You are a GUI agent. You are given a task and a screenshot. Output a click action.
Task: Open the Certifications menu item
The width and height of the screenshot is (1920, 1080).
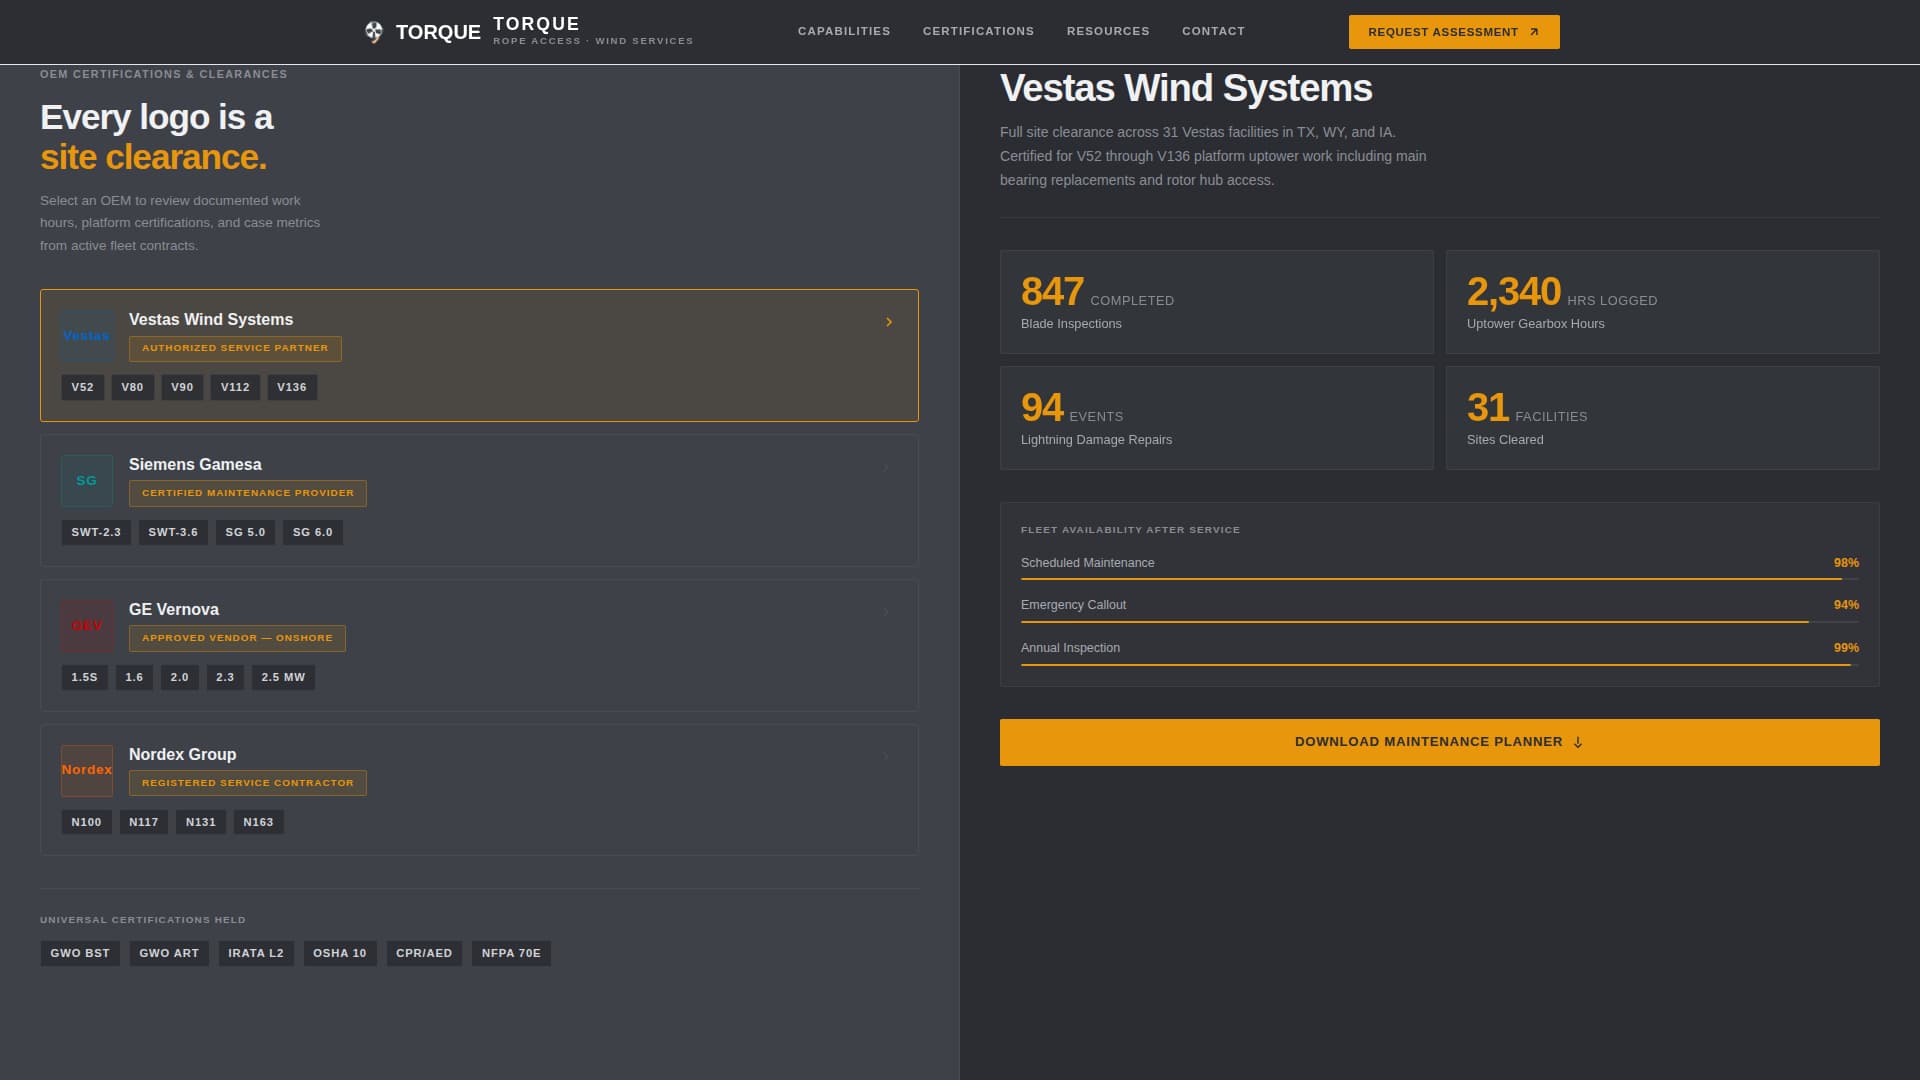click(978, 31)
